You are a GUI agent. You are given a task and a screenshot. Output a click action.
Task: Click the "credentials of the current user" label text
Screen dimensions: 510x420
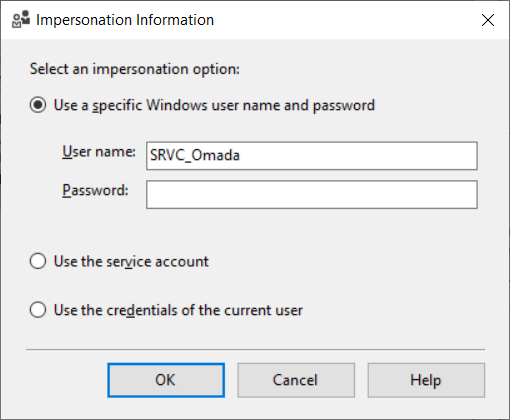pos(205,310)
